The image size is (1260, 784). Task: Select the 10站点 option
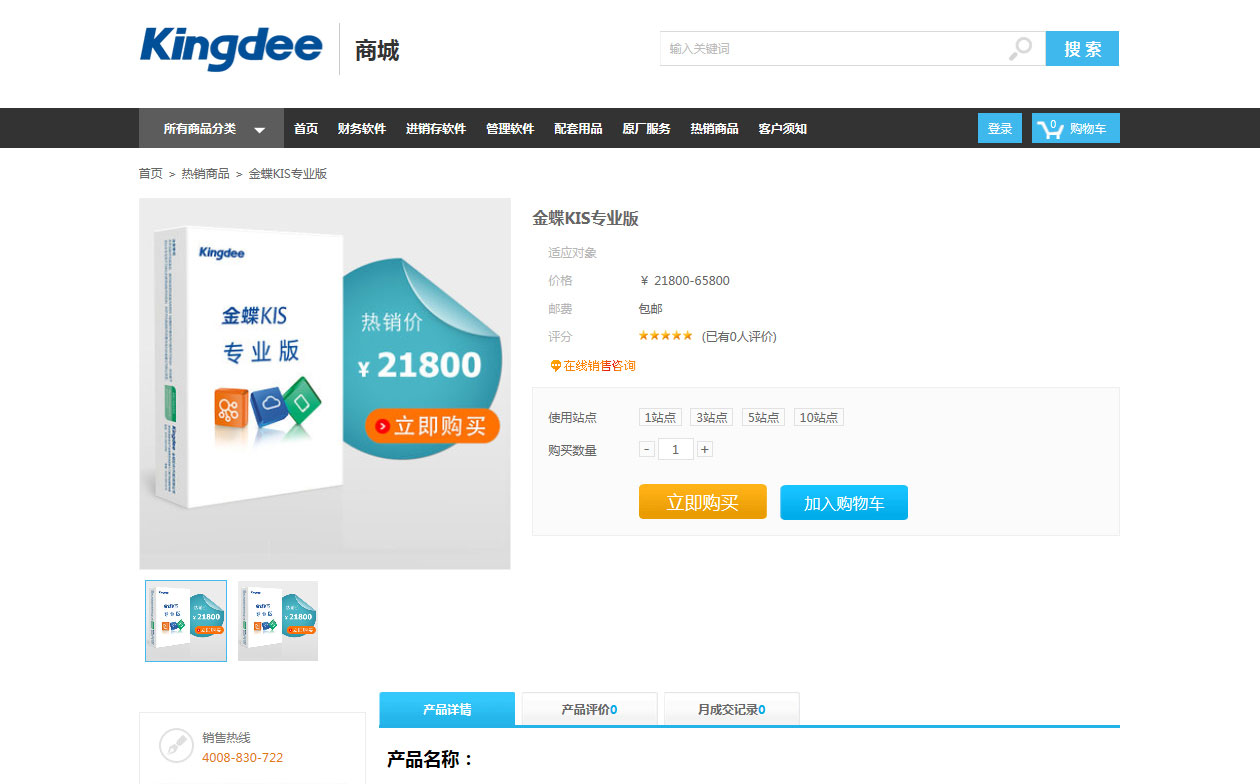coord(818,417)
